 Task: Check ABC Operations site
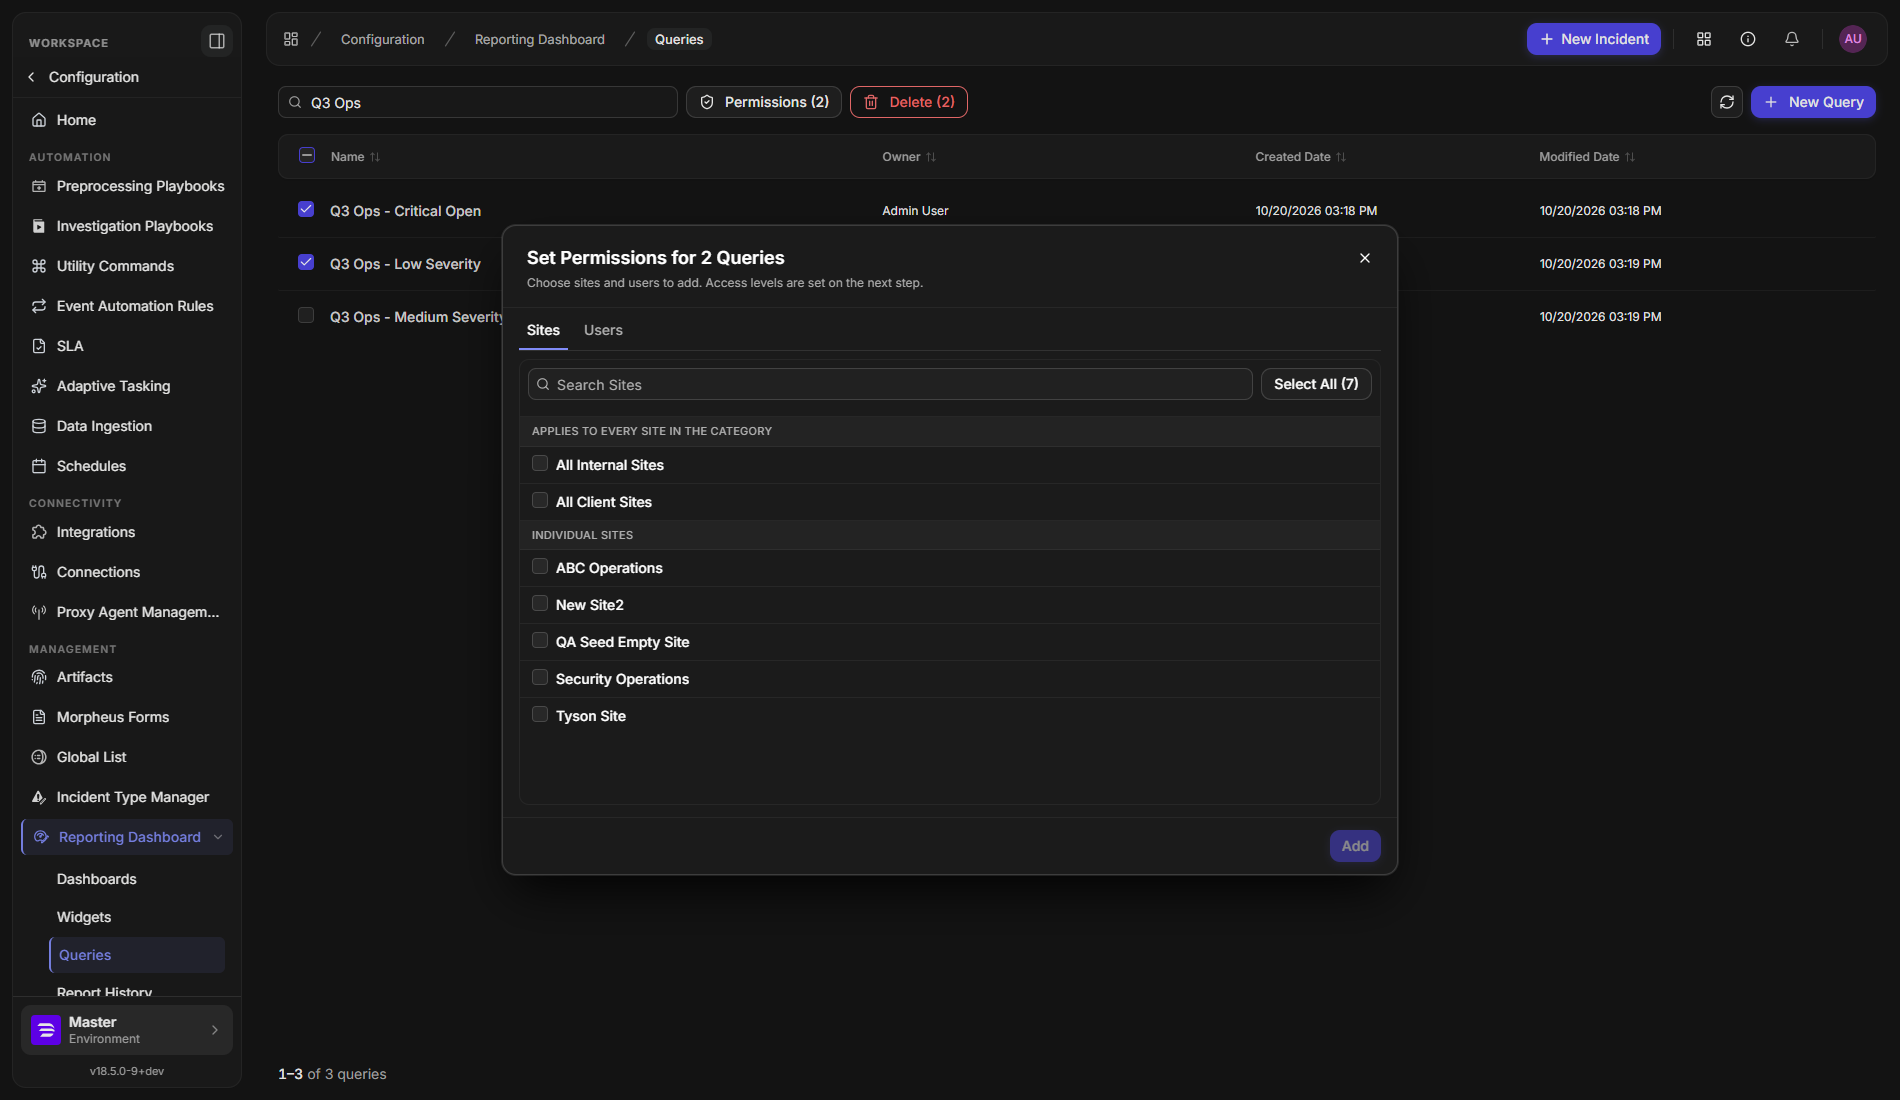[540, 567]
